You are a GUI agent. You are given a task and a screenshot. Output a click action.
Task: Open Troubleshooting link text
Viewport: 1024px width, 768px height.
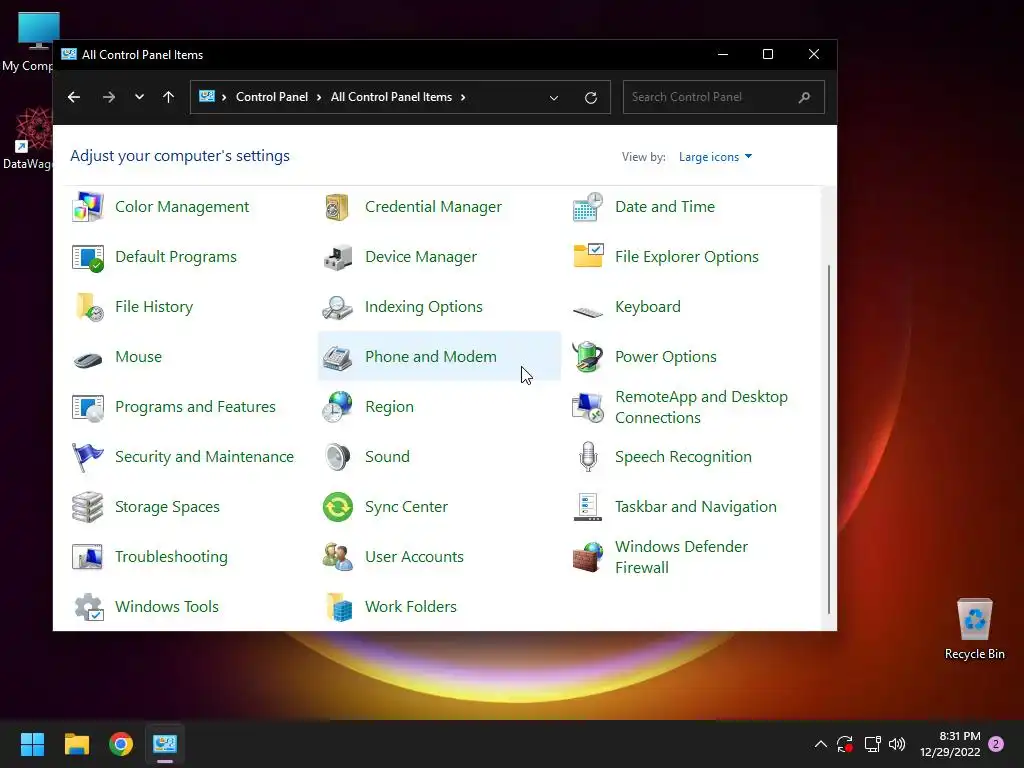[171, 556]
